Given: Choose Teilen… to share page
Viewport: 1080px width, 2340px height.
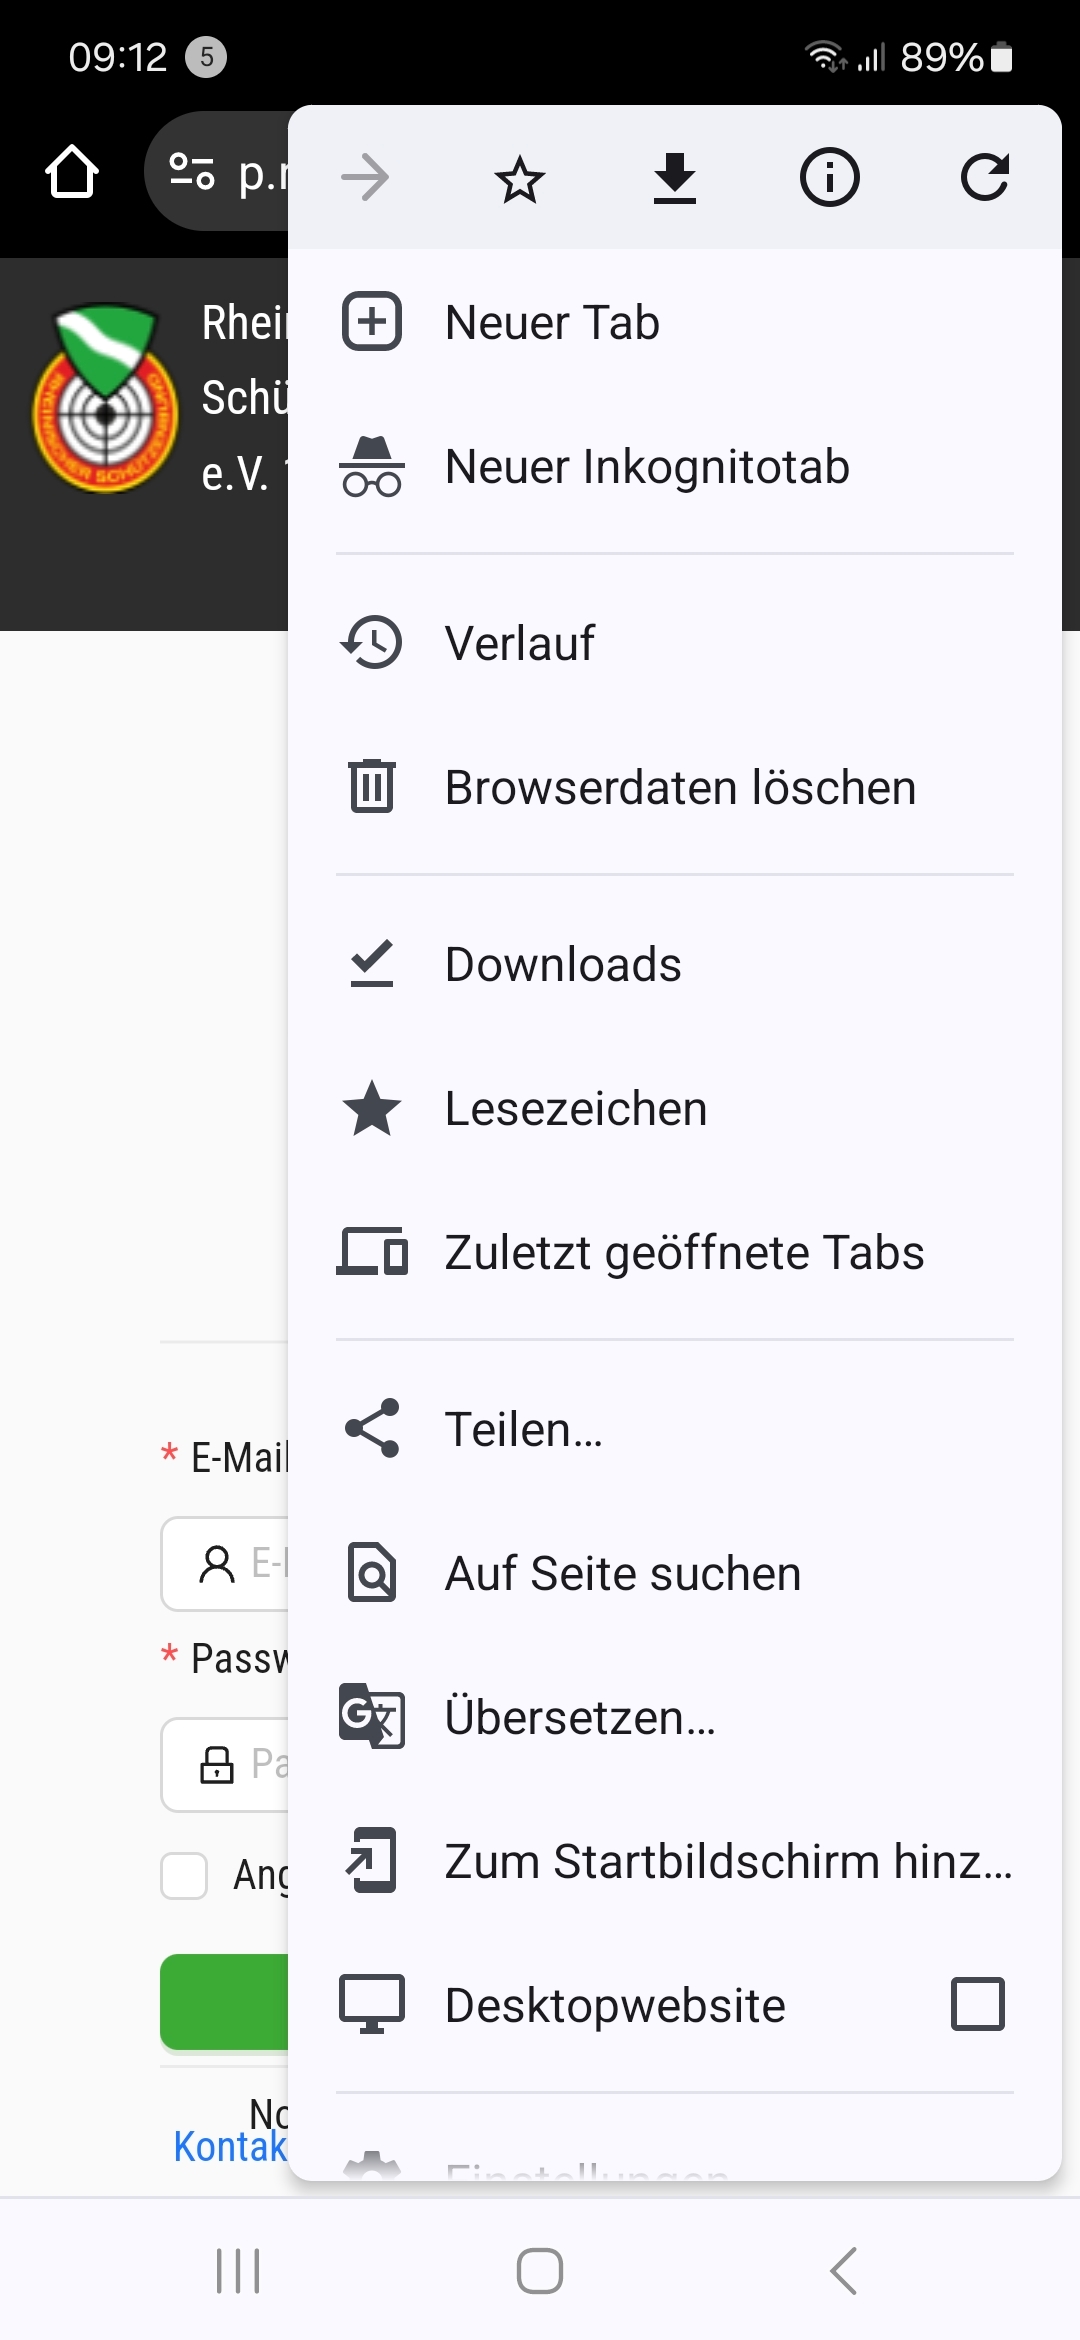Looking at the screenshot, I should click(675, 1429).
